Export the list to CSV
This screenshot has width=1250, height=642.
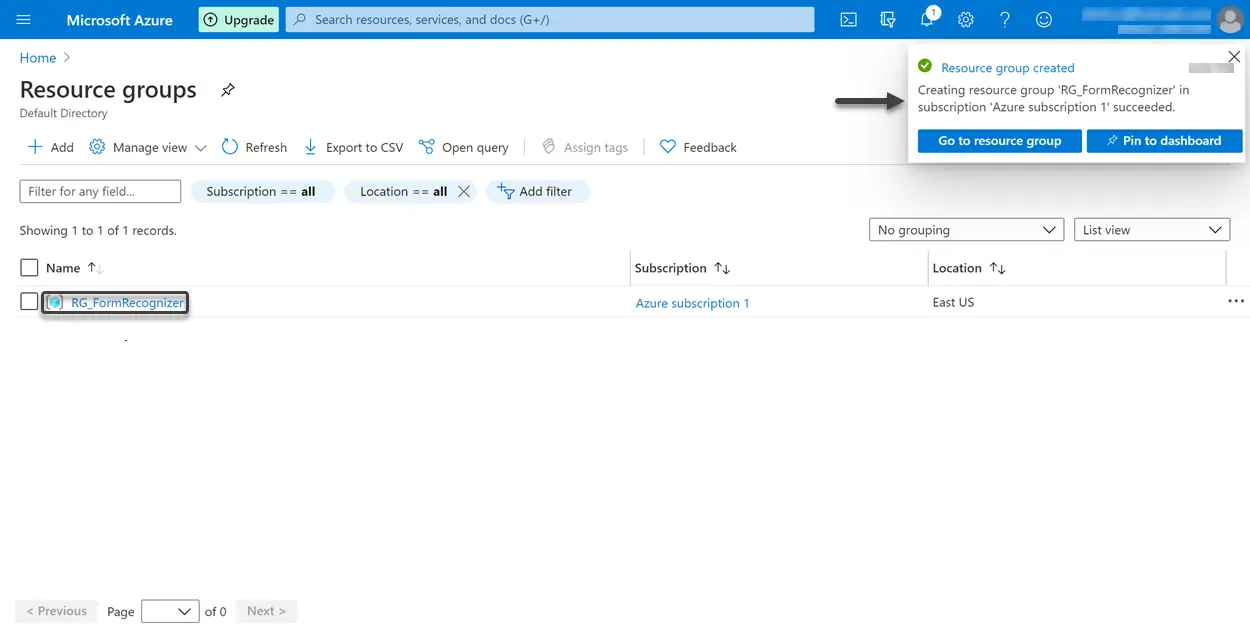tap(353, 147)
